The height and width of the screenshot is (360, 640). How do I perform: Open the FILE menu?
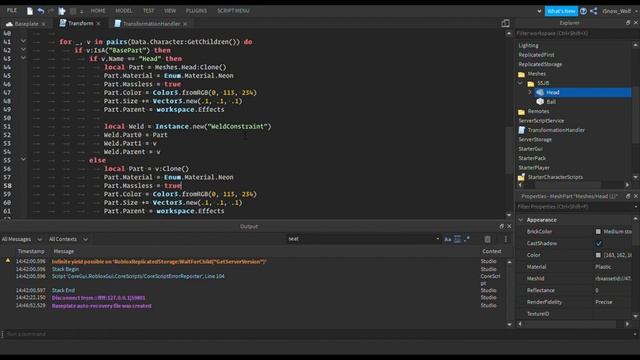point(12,11)
